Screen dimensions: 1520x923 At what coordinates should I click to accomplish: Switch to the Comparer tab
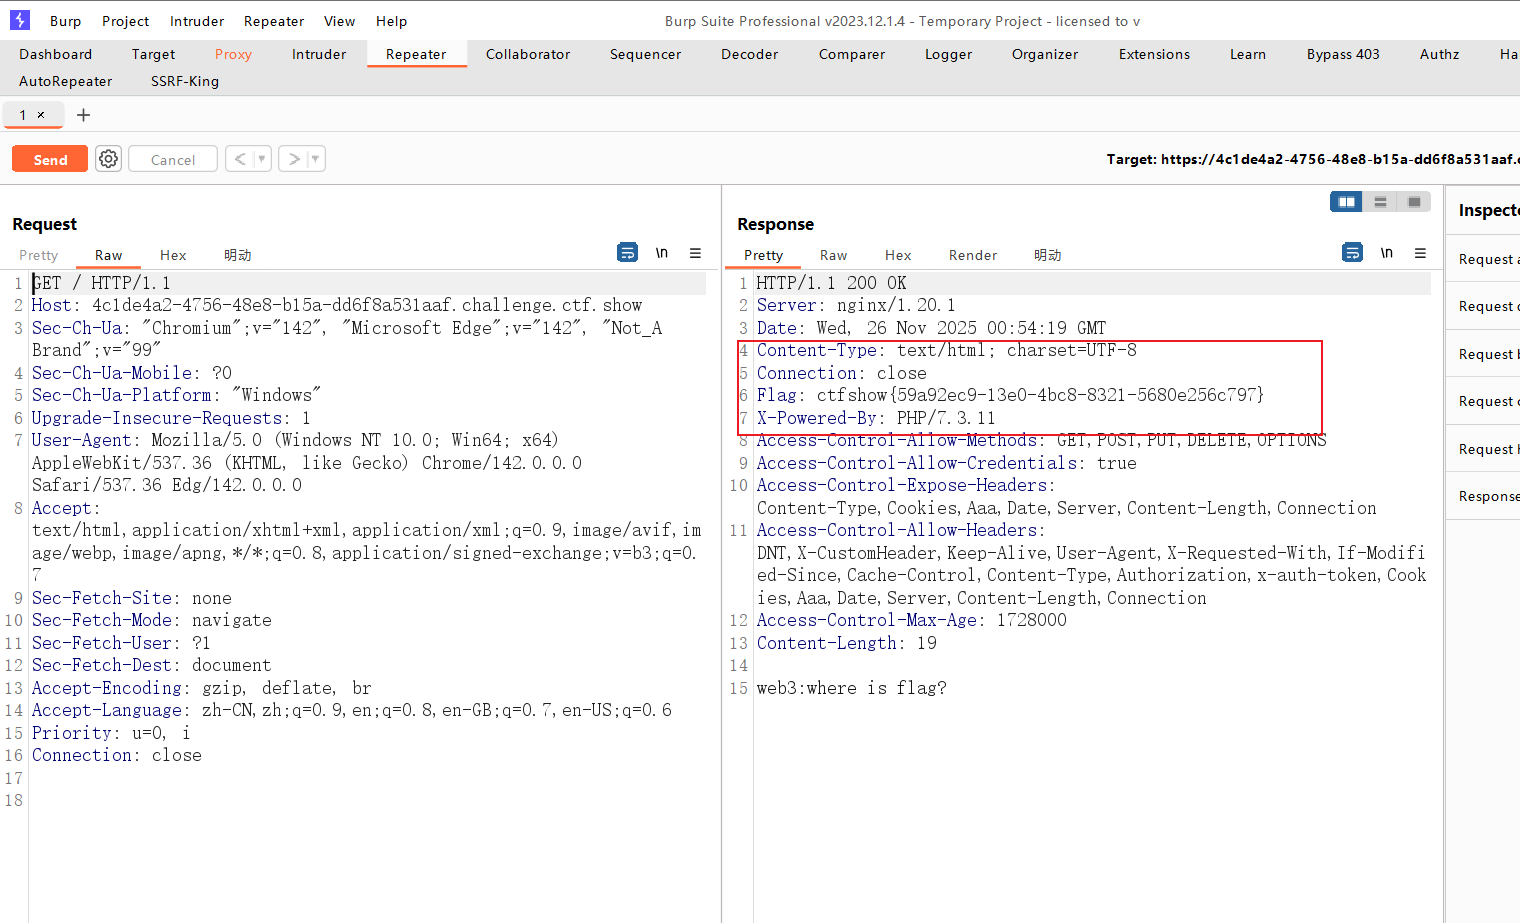pos(852,54)
